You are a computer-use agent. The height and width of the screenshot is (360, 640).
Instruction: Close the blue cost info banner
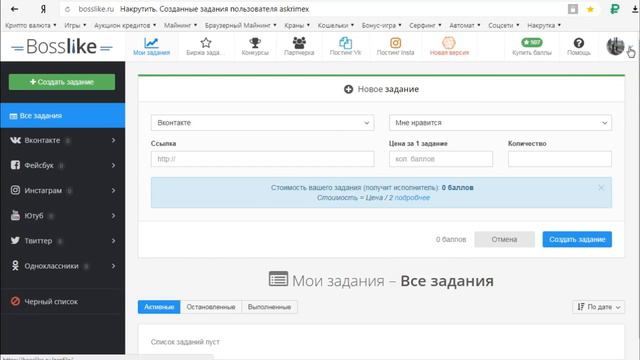tap(601, 188)
